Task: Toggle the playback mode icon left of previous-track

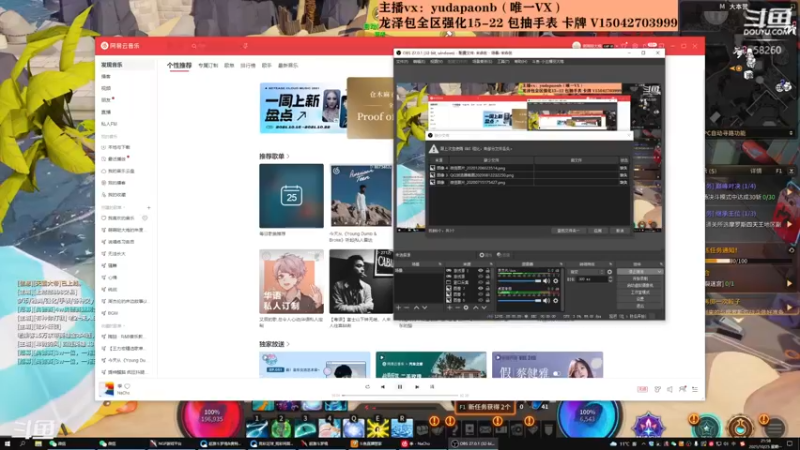Action: (x=367, y=387)
